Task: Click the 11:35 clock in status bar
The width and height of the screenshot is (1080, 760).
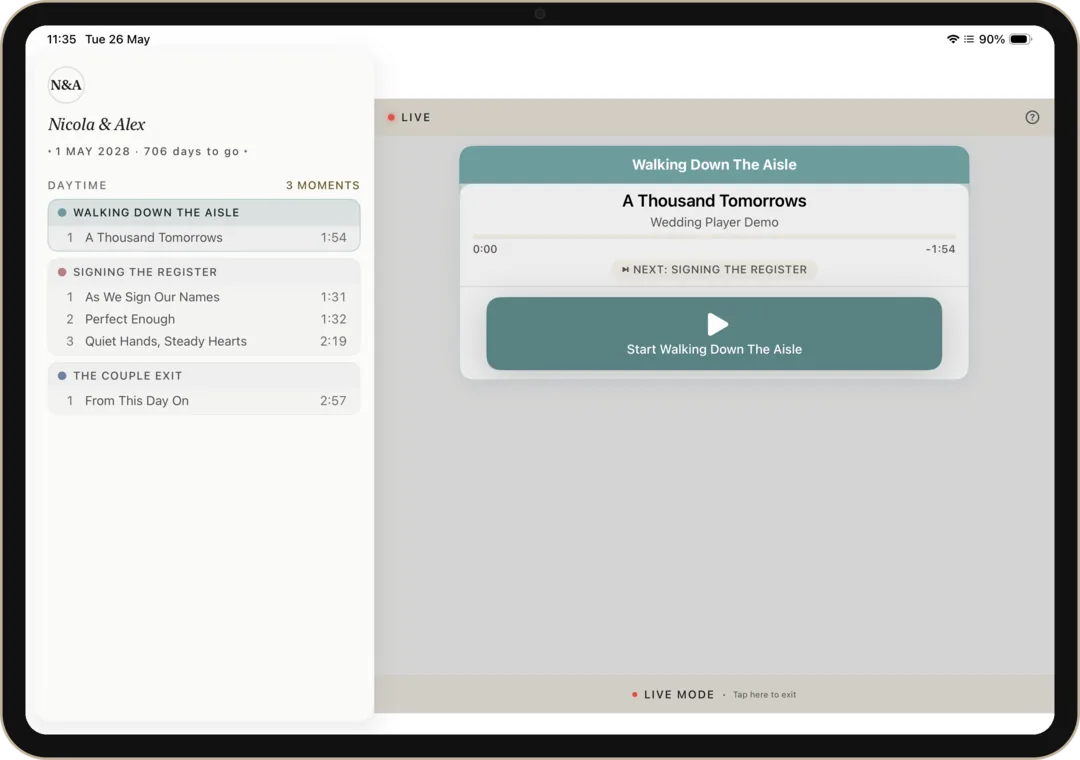Action: 61,39
